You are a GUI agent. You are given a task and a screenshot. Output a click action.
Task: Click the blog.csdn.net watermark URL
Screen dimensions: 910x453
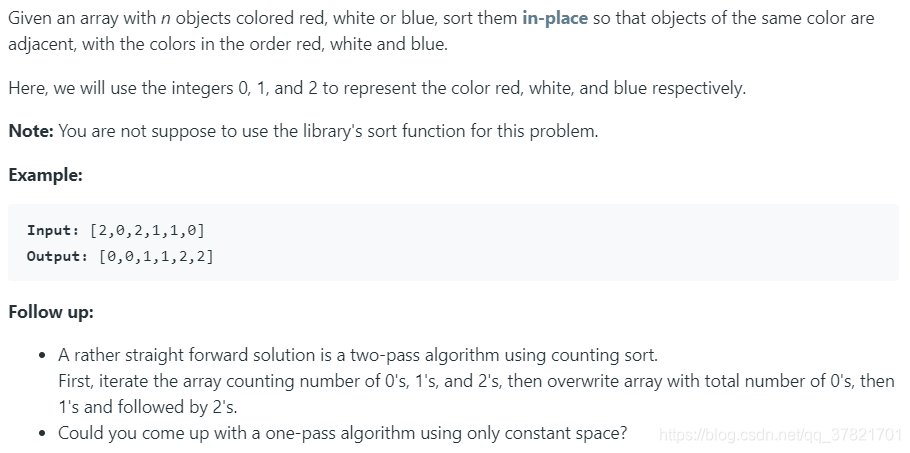[781, 434]
